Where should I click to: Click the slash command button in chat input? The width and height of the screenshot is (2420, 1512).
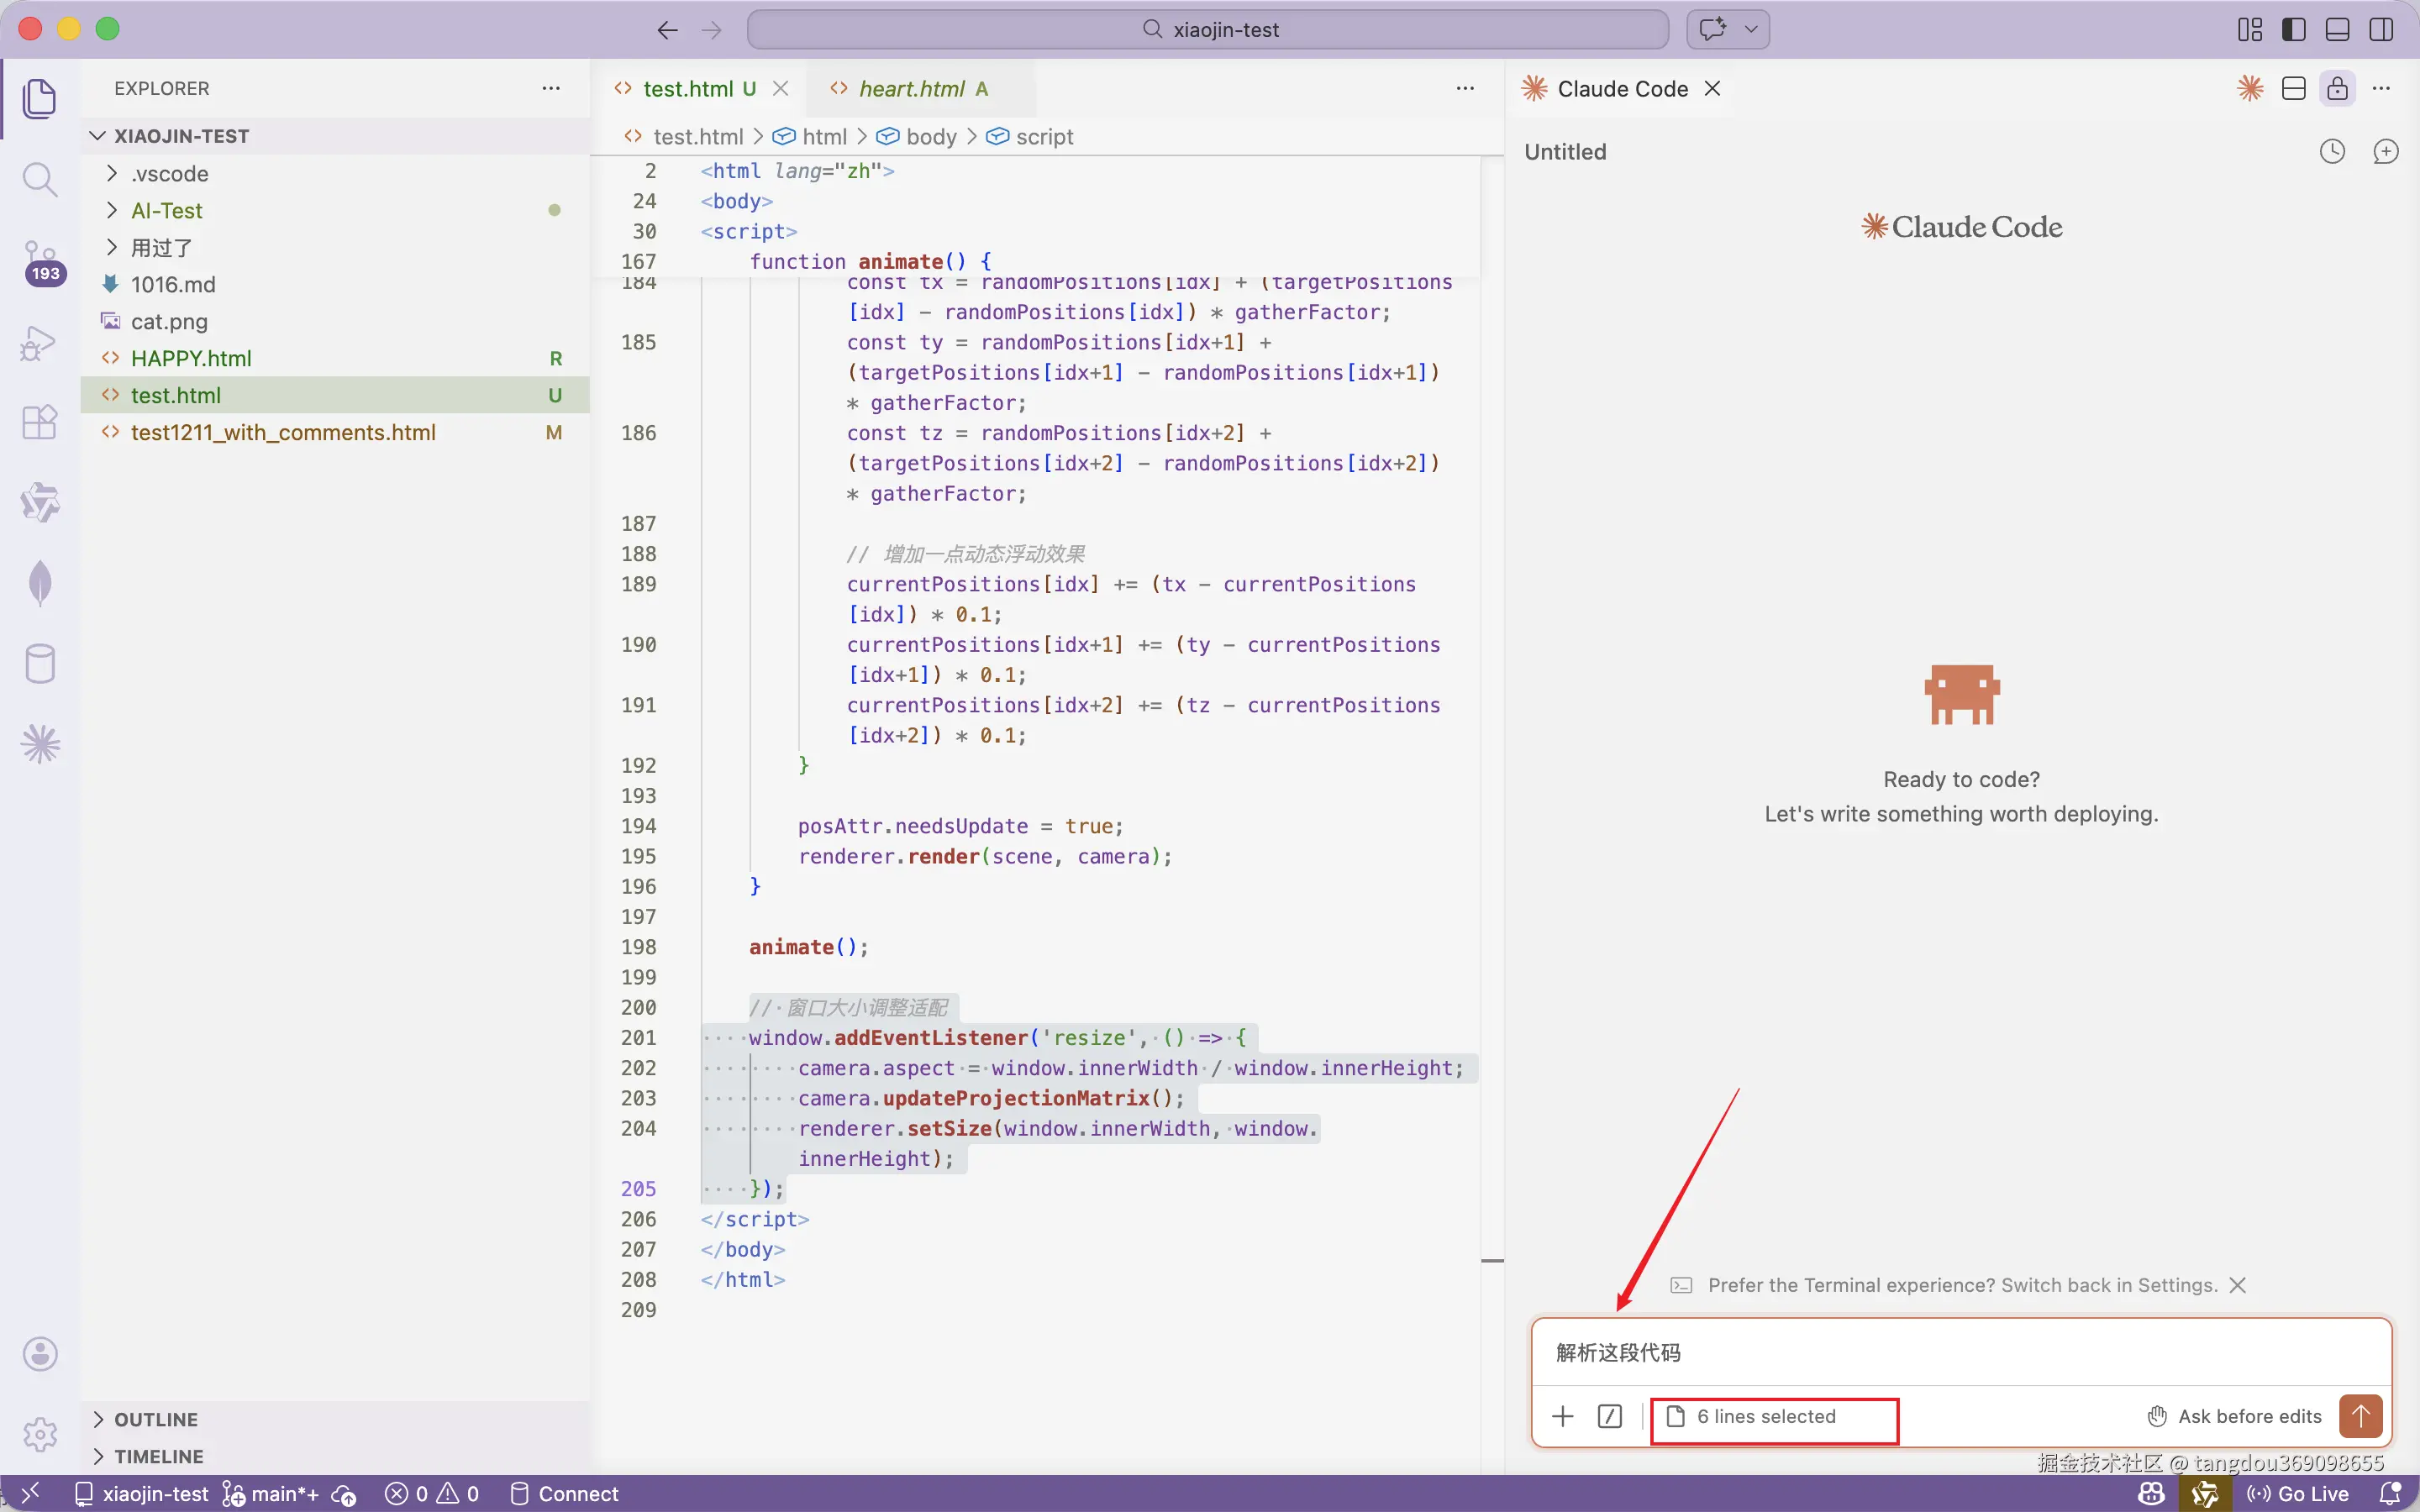coord(1609,1416)
